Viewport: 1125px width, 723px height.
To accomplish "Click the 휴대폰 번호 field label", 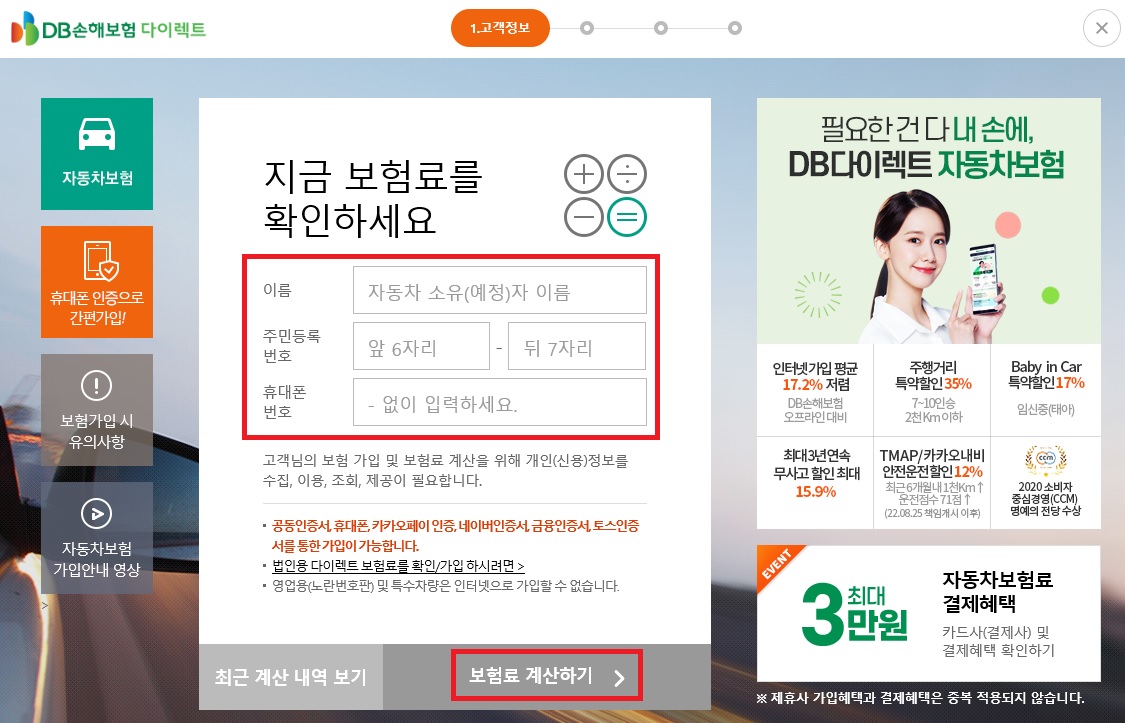I will coord(284,402).
